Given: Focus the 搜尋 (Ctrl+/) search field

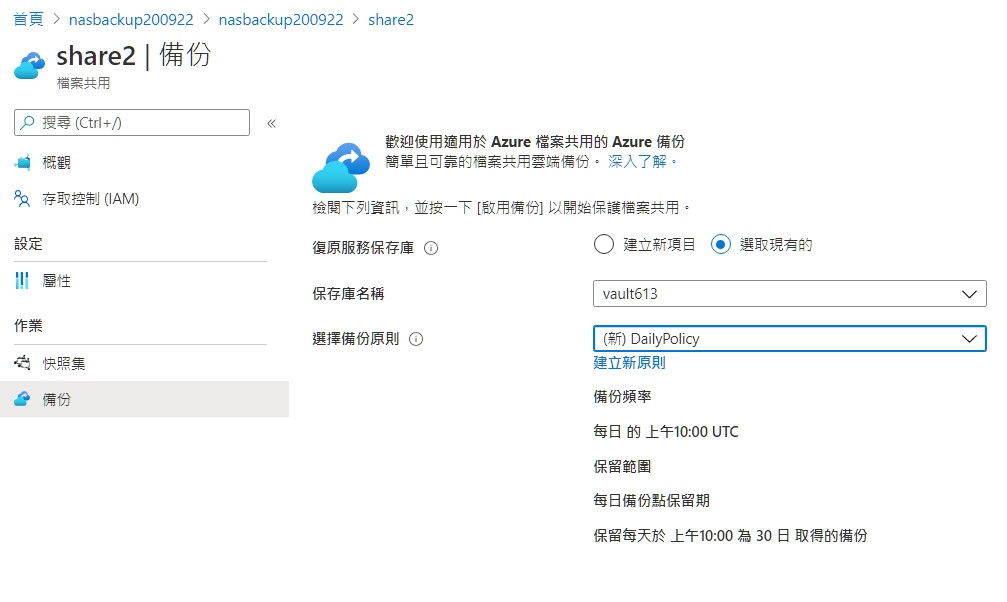Looking at the screenshot, I should (132, 122).
